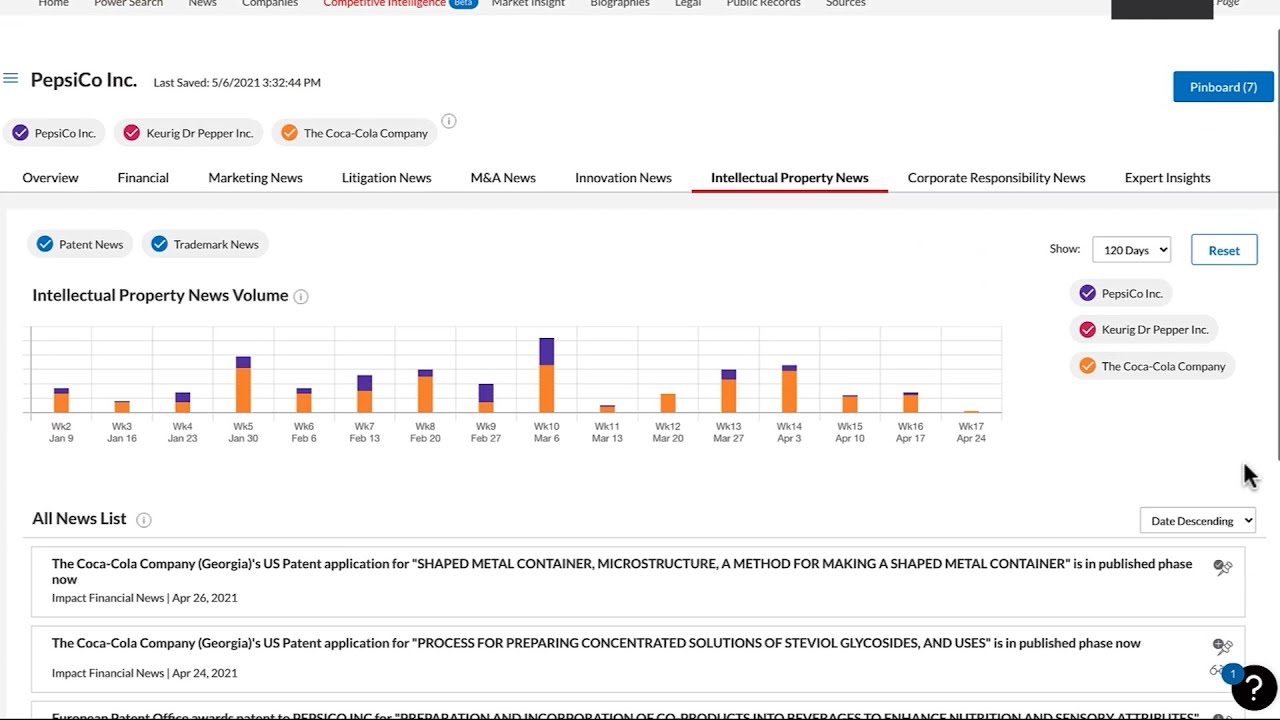Open Steviol Glycosides patent article
1280x720 pixels.
(x=596, y=643)
